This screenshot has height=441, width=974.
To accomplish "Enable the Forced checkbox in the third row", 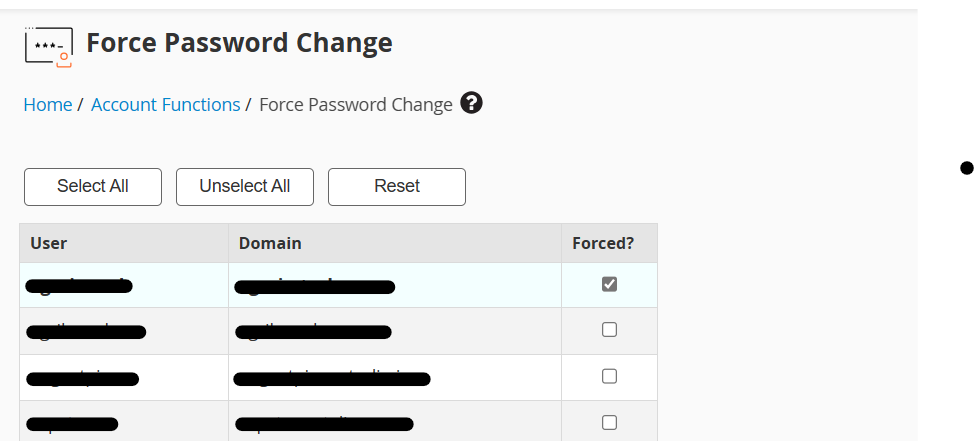I will 609,376.
